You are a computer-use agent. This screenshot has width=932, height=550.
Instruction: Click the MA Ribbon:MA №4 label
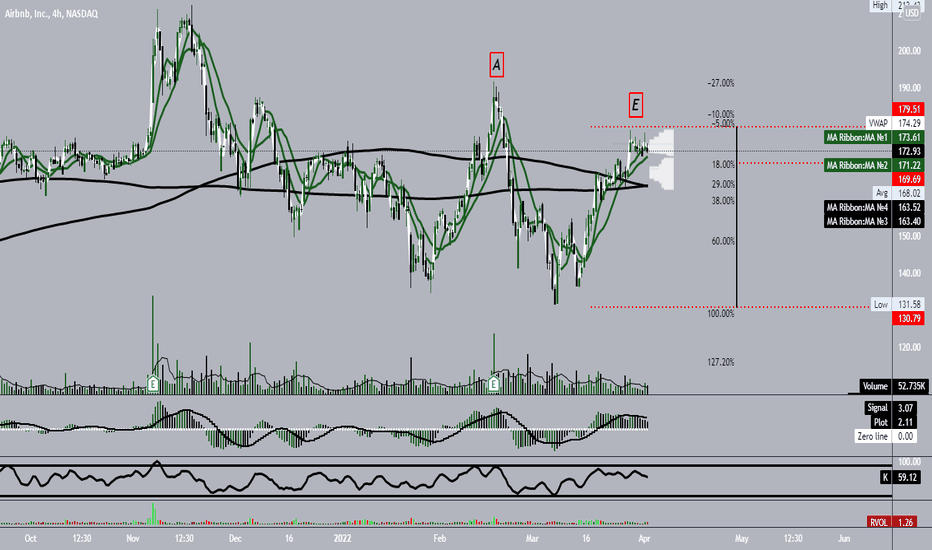(x=874, y=208)
